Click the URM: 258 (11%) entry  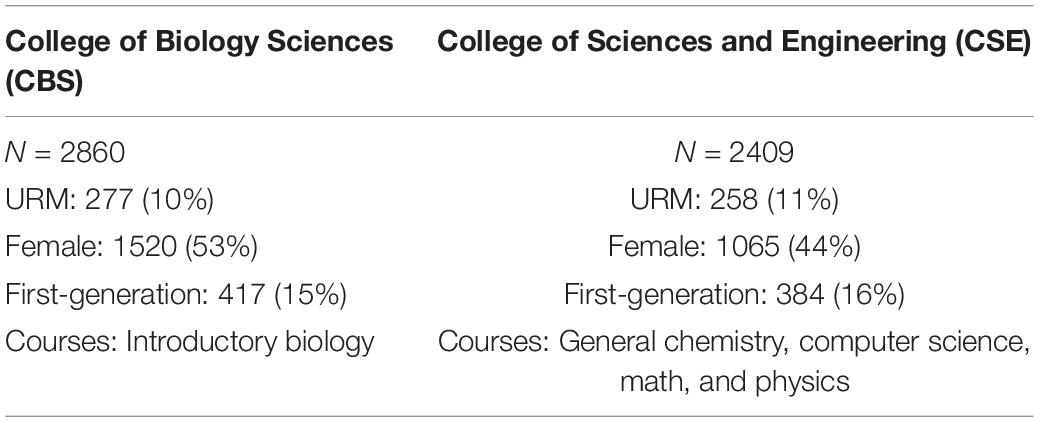click(734, 201)
